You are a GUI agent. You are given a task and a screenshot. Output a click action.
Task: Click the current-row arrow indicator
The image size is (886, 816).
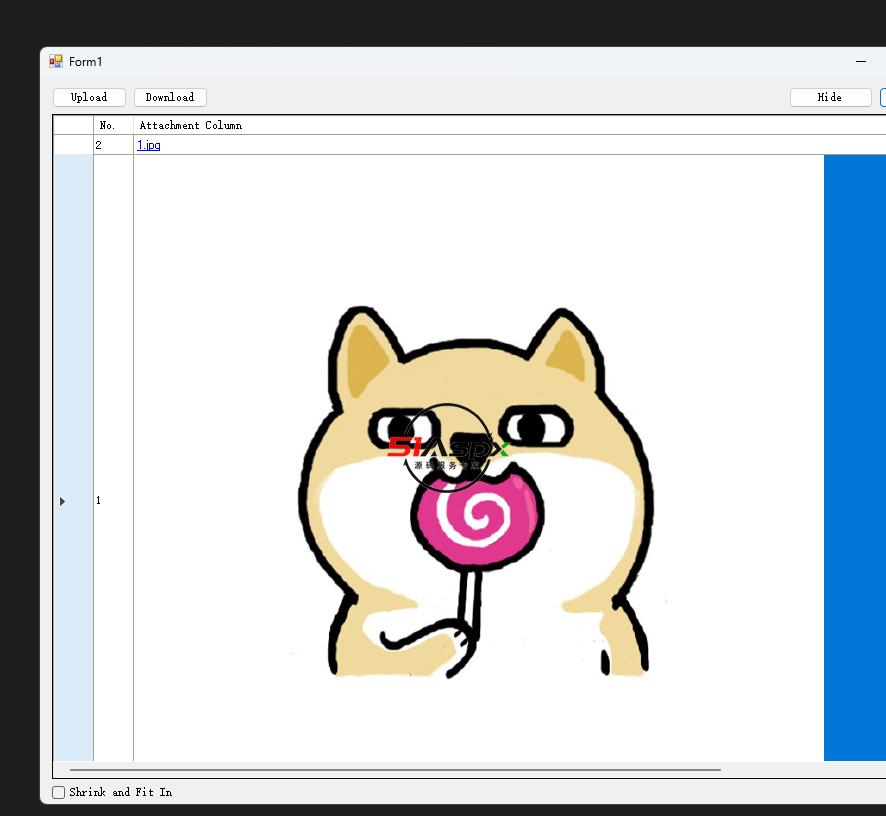click(x=62, y=501)
